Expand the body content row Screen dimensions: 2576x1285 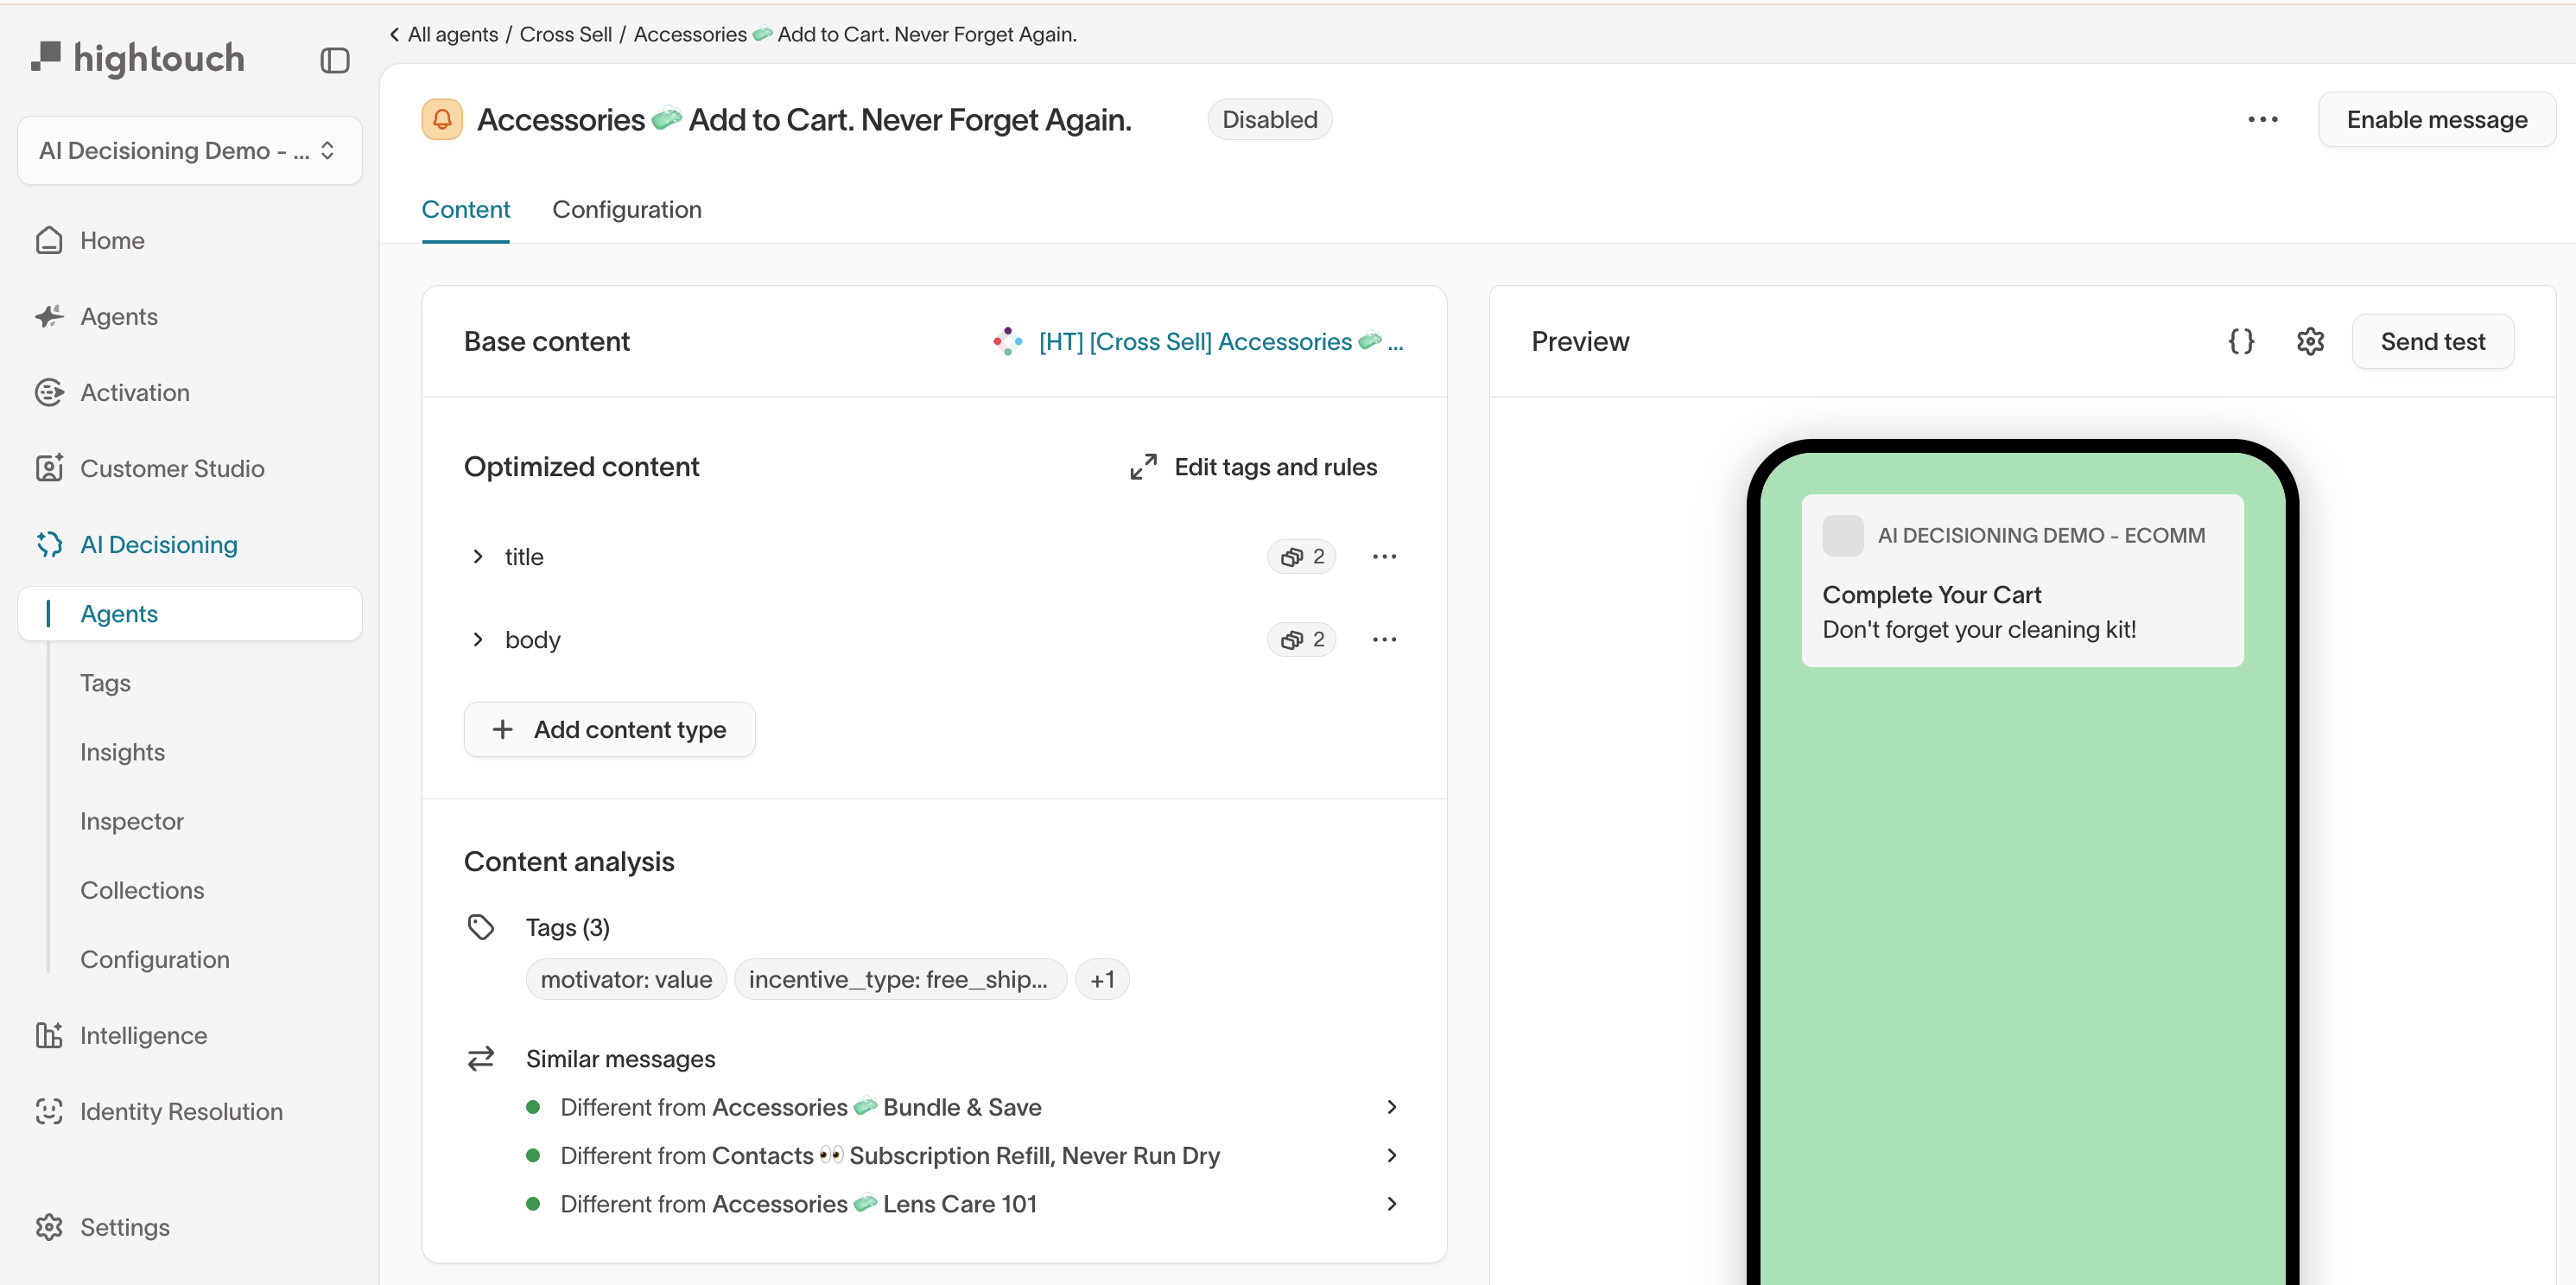478,640
